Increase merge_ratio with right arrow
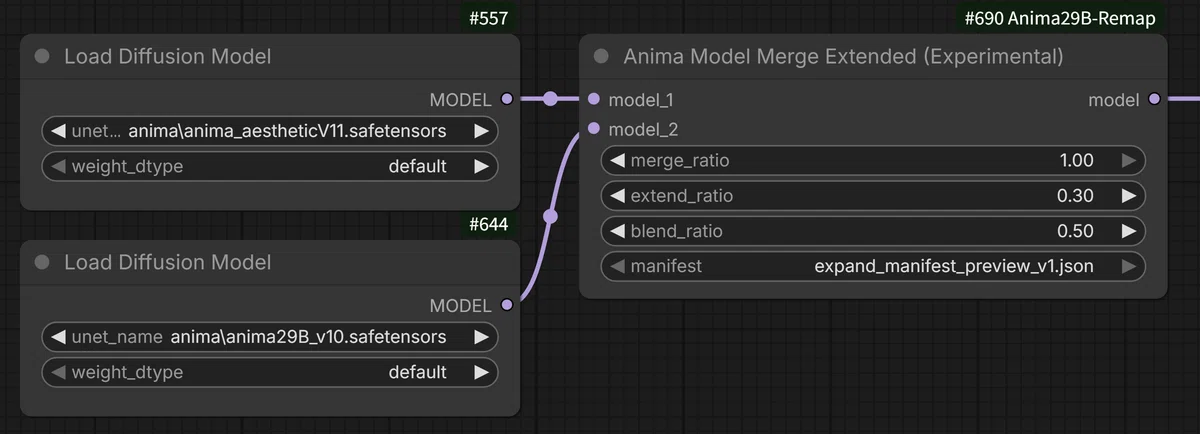The height and width of the screenshot is (434, 1200). click(1129, 160)
